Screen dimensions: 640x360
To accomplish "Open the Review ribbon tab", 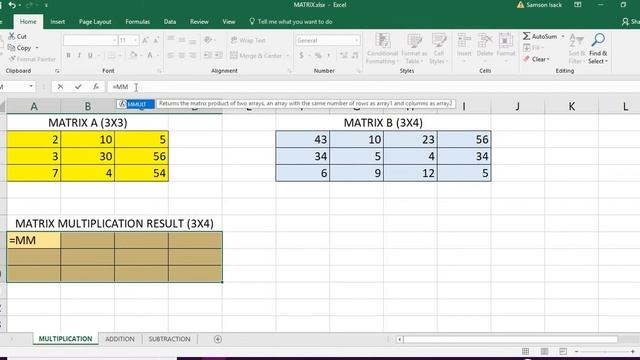I will pos(199,22).
